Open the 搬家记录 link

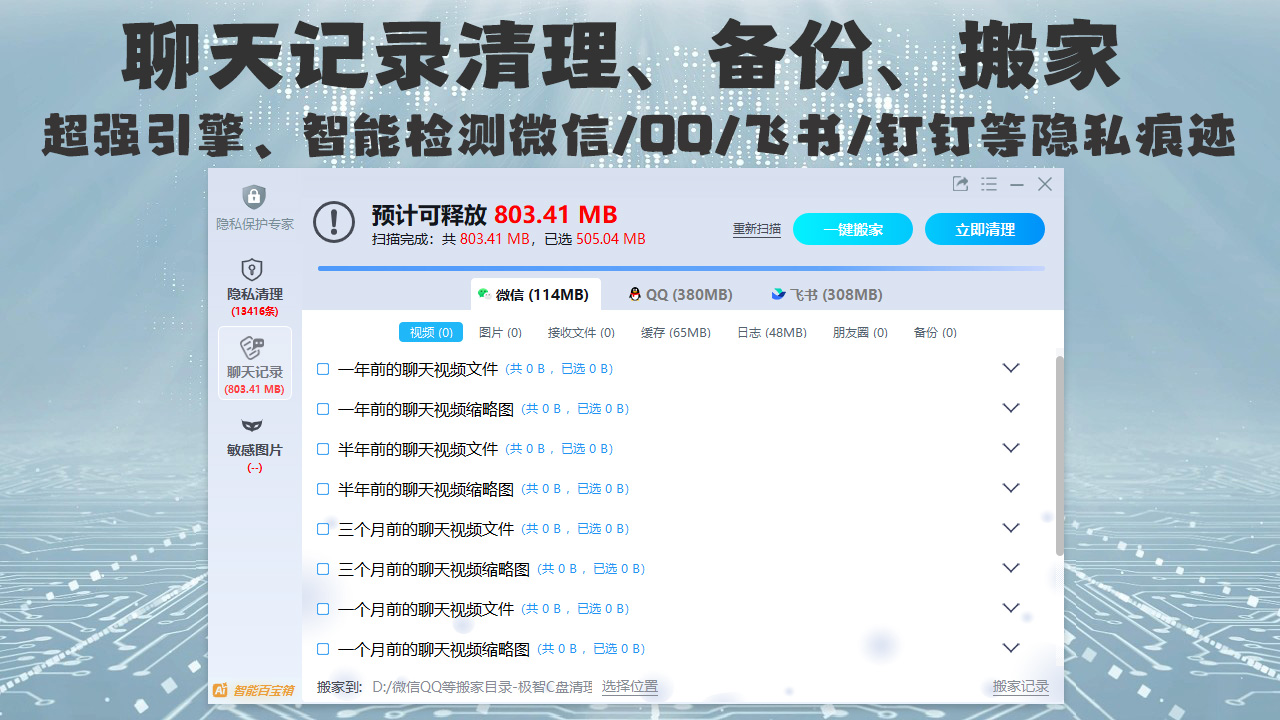click(1021, 687)
